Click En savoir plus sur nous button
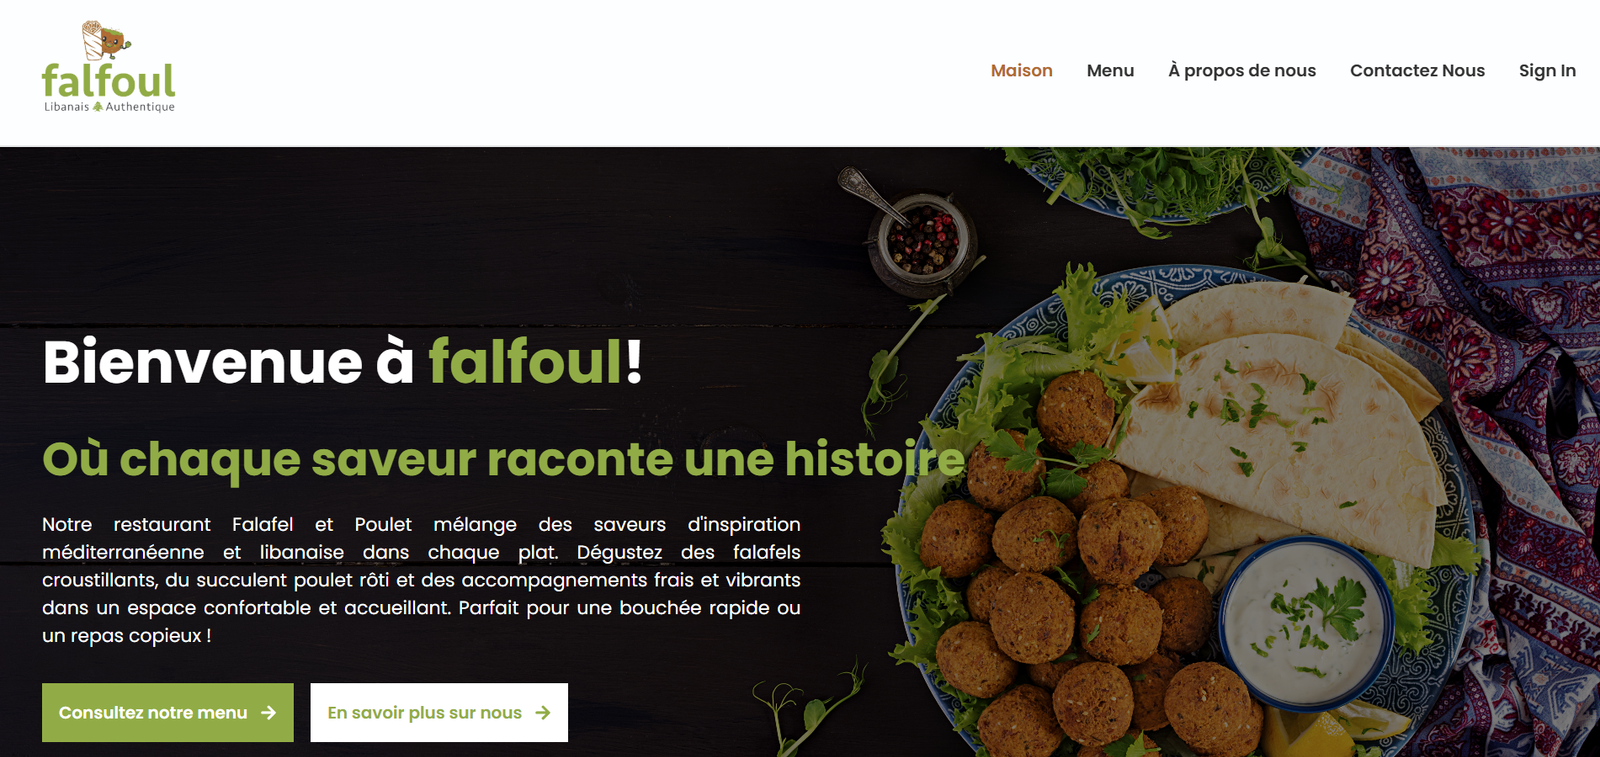The image size is (1600, 757). (x=439, y=713)
